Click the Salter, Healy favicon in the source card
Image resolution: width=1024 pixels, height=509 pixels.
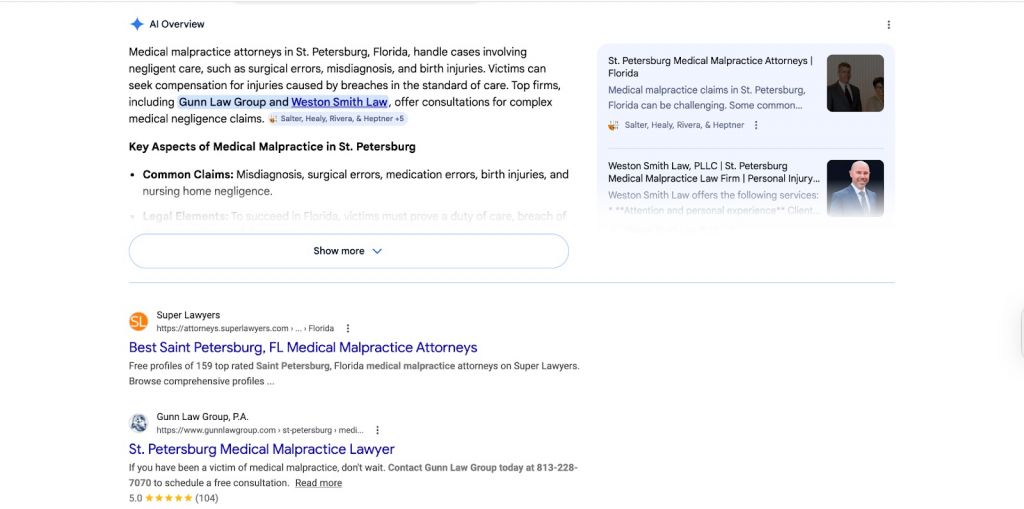(613, 125)
